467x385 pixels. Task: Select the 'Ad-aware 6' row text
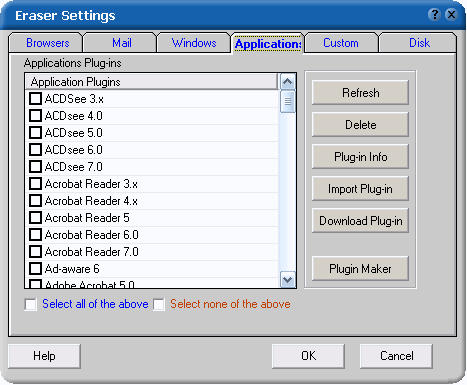[72, 269]
